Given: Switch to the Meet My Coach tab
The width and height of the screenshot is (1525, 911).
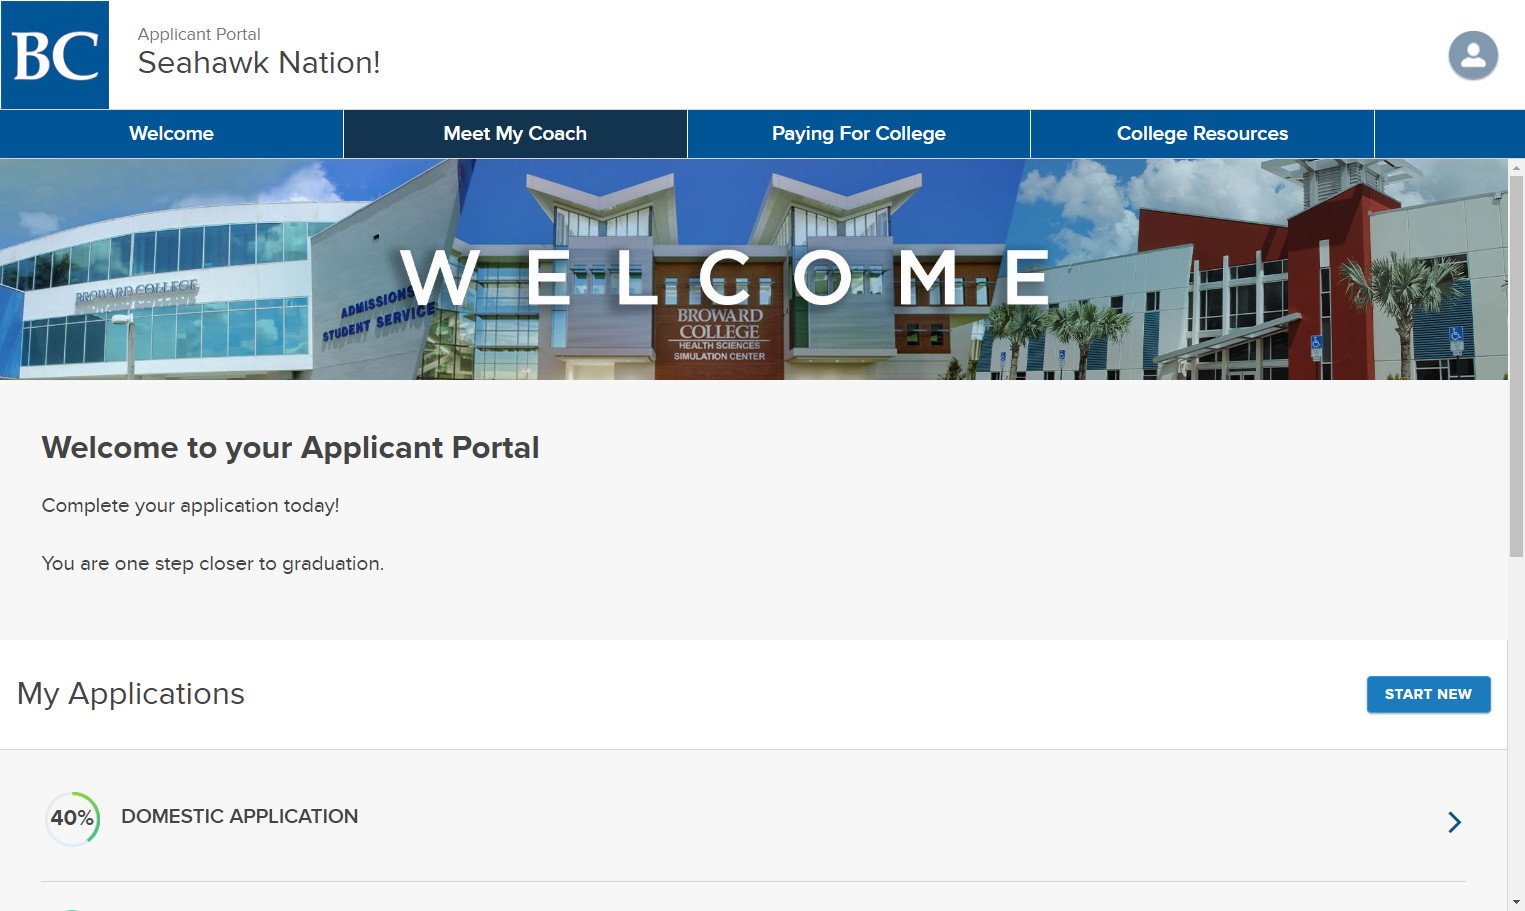Looking at the screenshot, I should click(515, 134).
